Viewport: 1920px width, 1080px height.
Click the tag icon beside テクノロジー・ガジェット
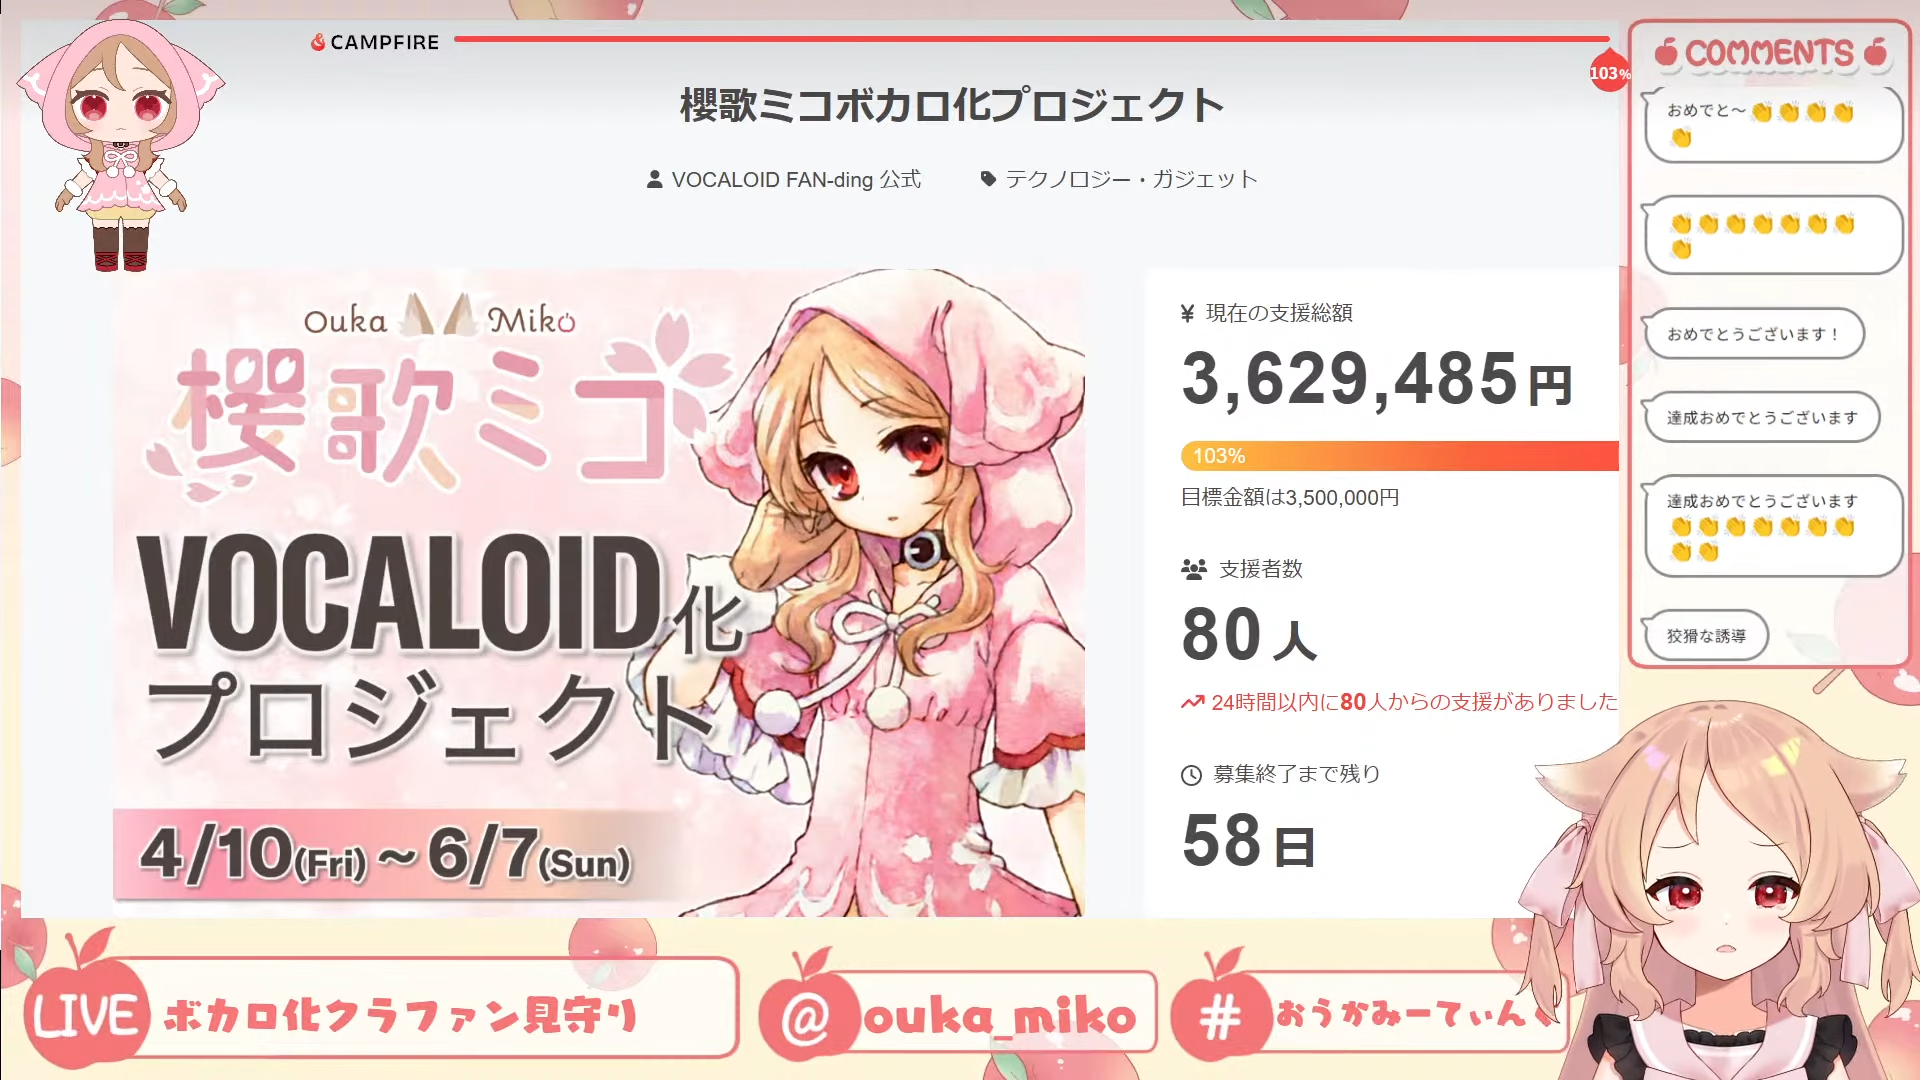(x=988, y=180)
